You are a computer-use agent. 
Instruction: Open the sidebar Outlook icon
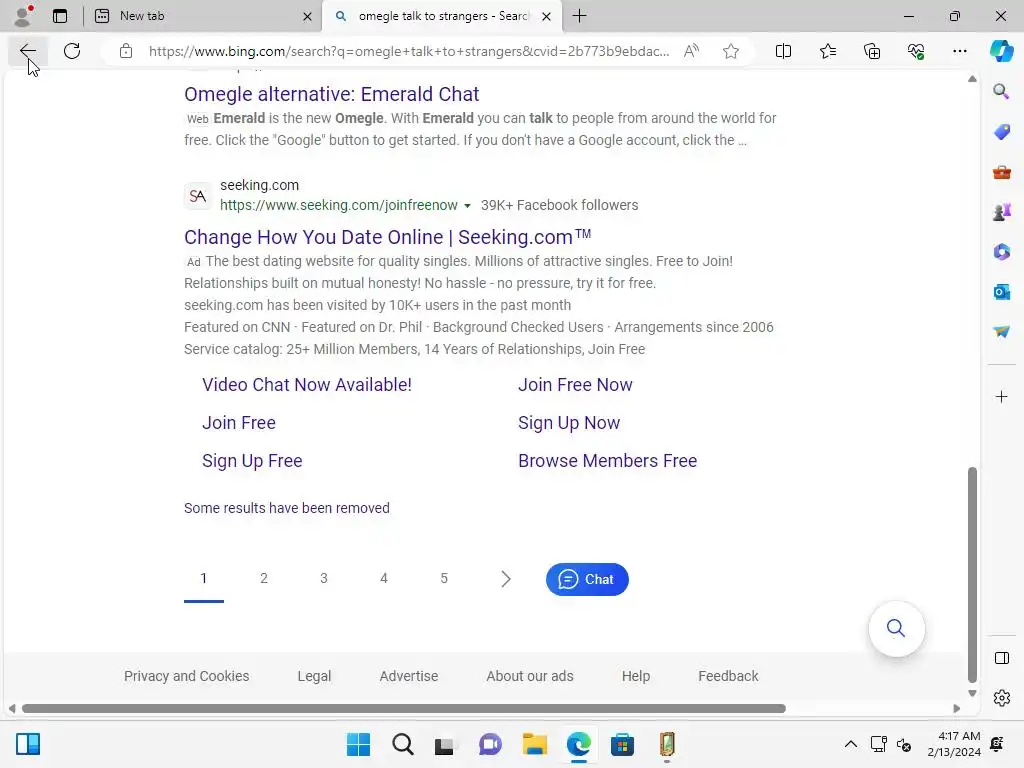[1001, 292]
